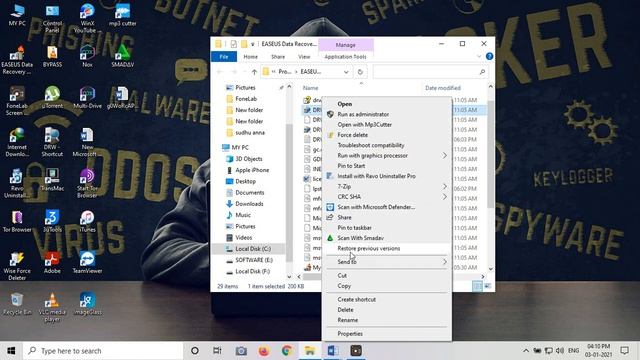This screenshot has width=640, height=360.
Task: Collapse the Explorer ribbon chevron
Action: pos(479,56)
